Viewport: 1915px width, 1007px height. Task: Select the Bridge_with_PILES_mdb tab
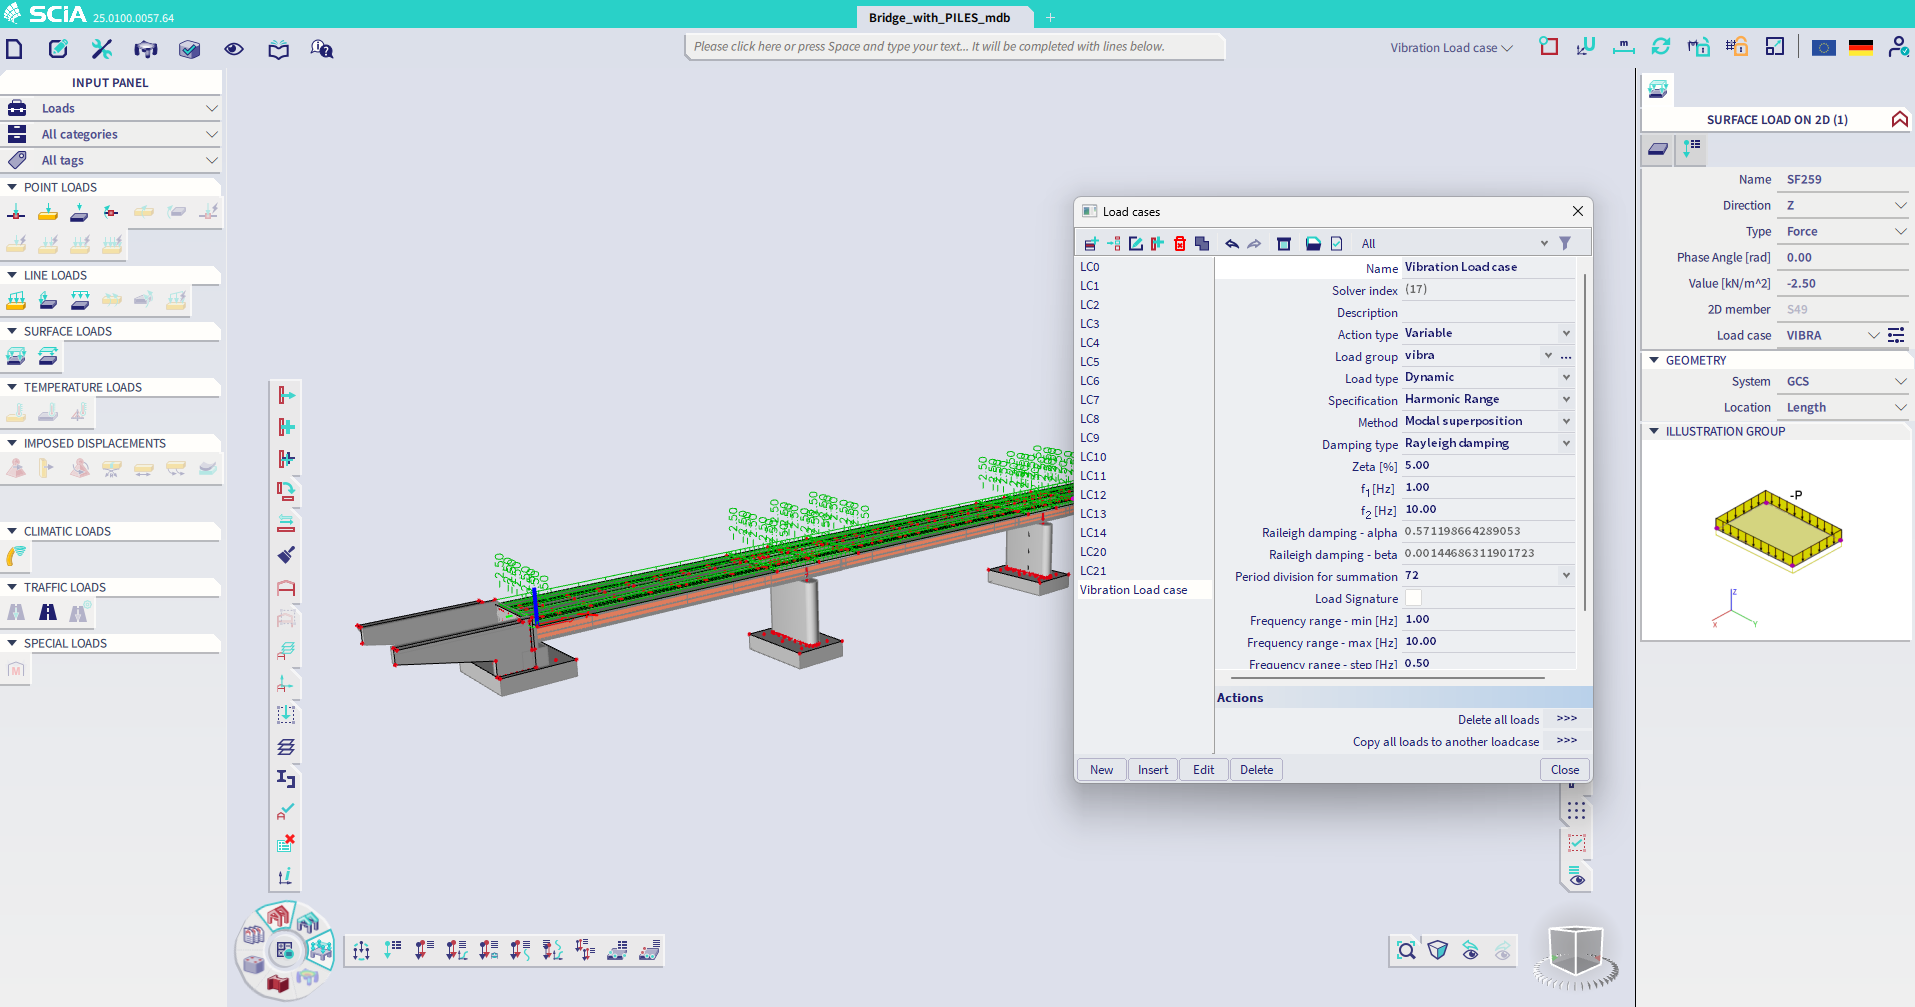939,18
